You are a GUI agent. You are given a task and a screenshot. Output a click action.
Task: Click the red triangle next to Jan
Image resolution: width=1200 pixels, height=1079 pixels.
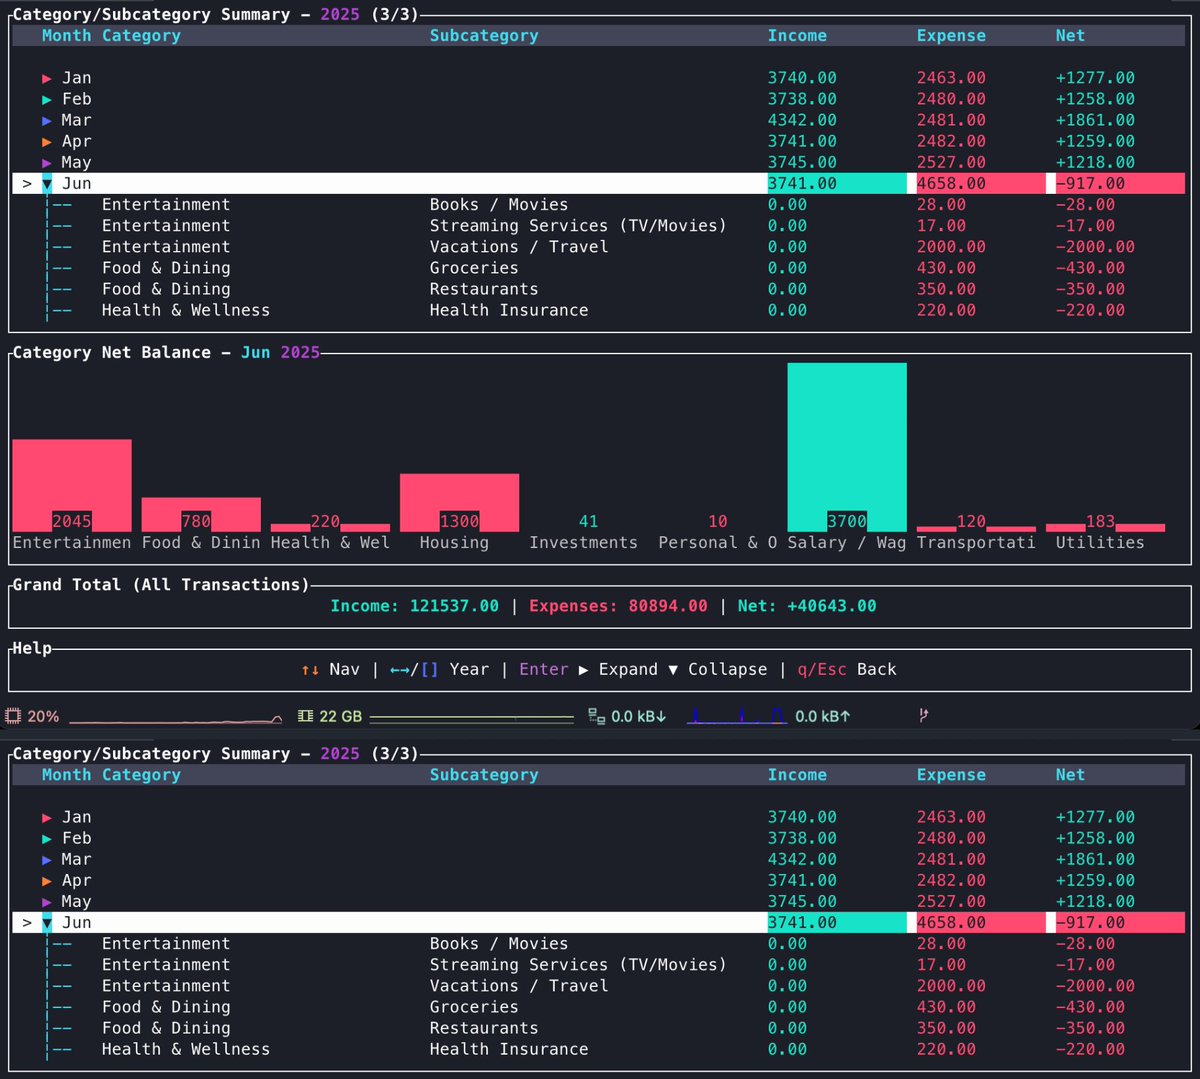coord(47,77)
